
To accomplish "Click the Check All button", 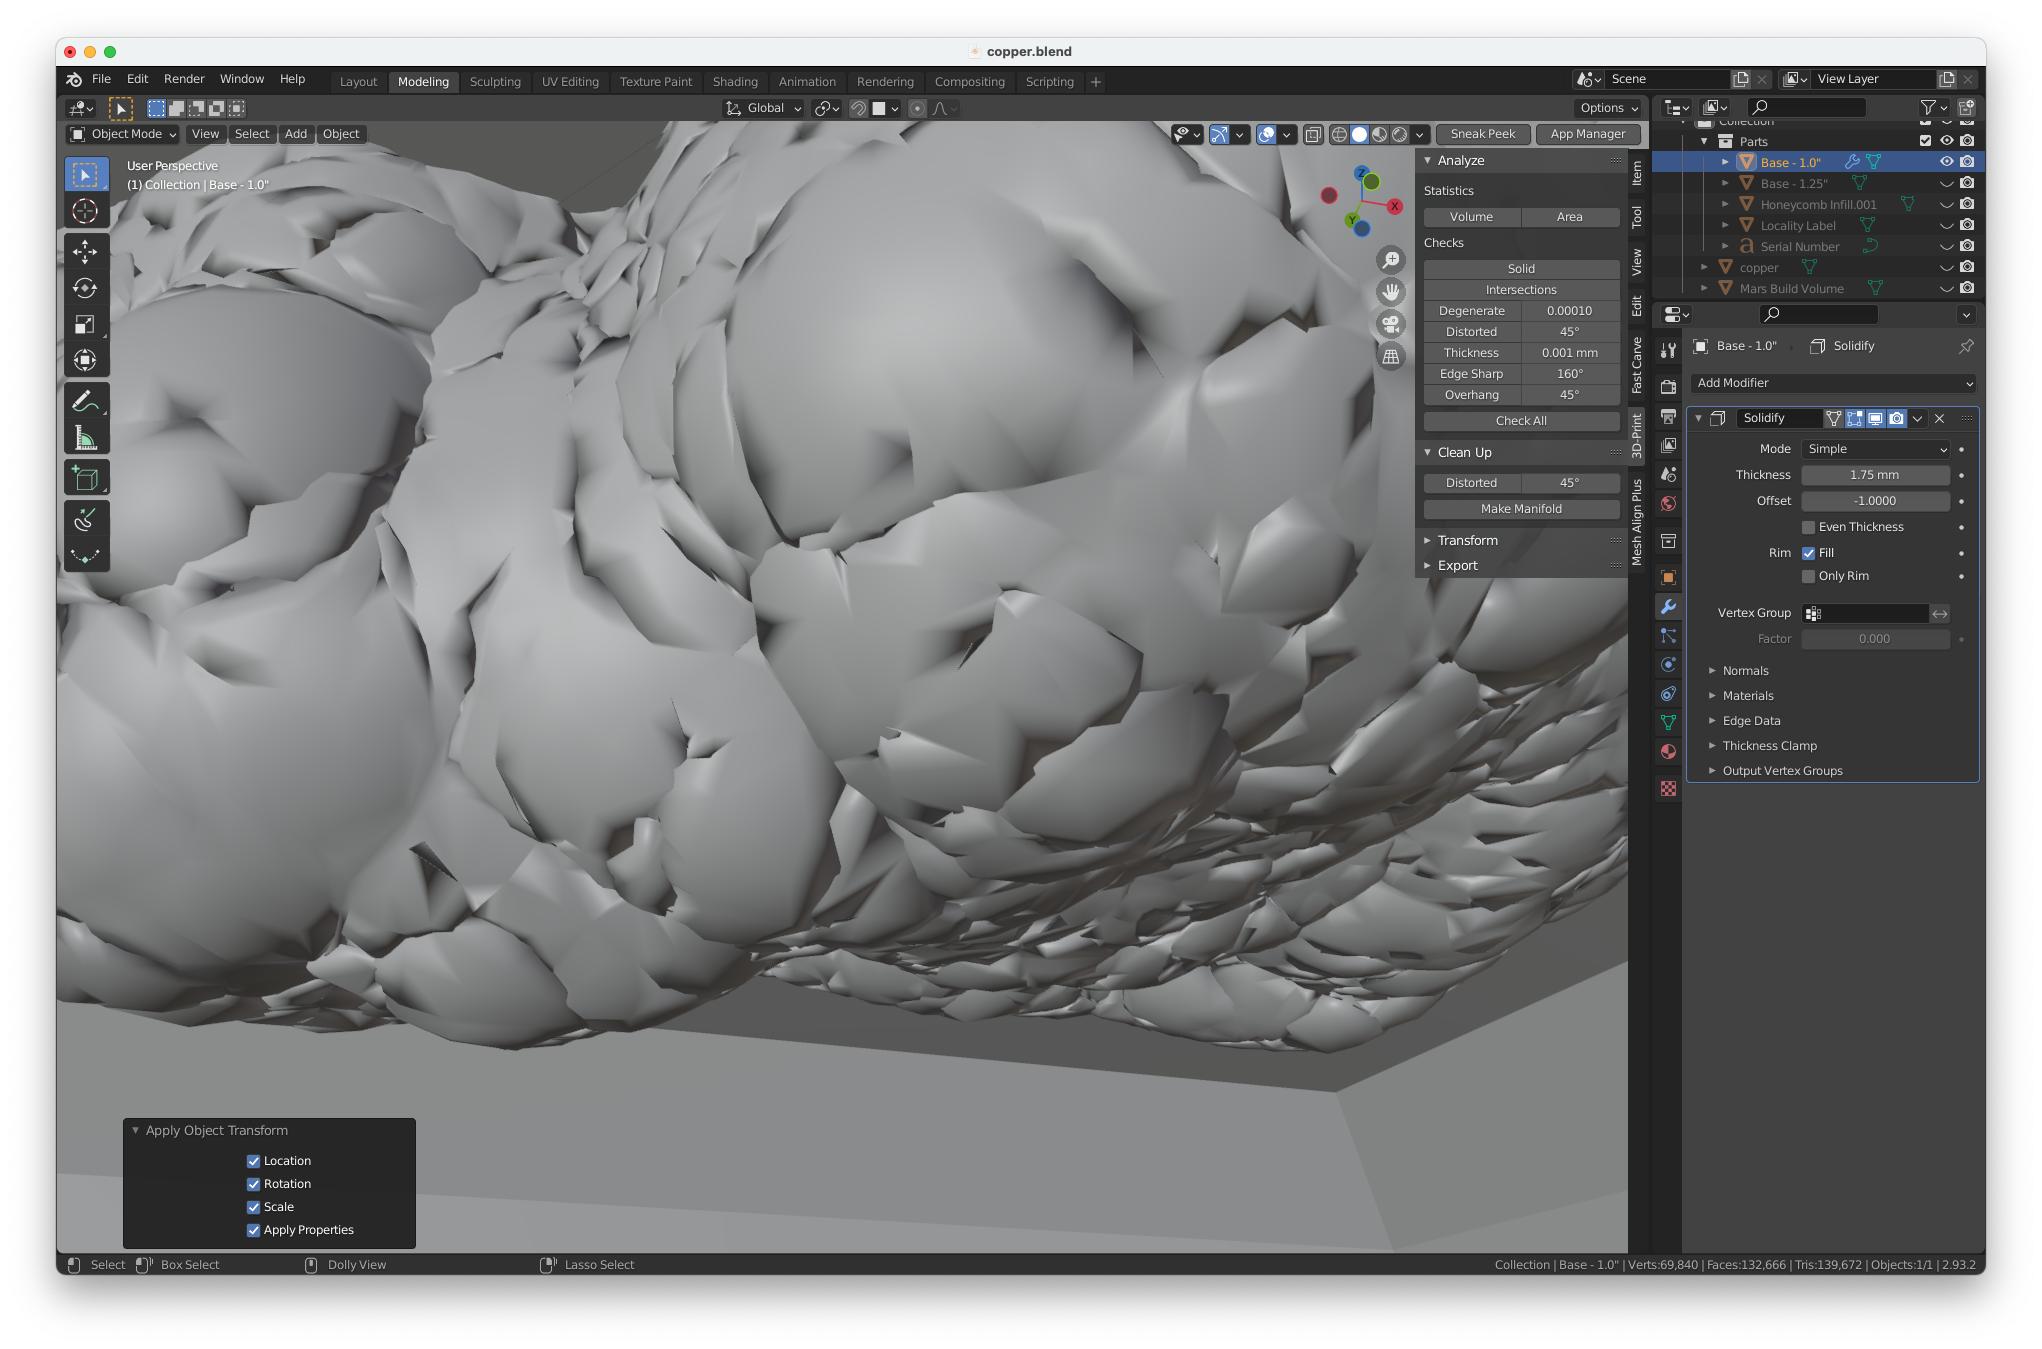I will (x=1521, y=421).
